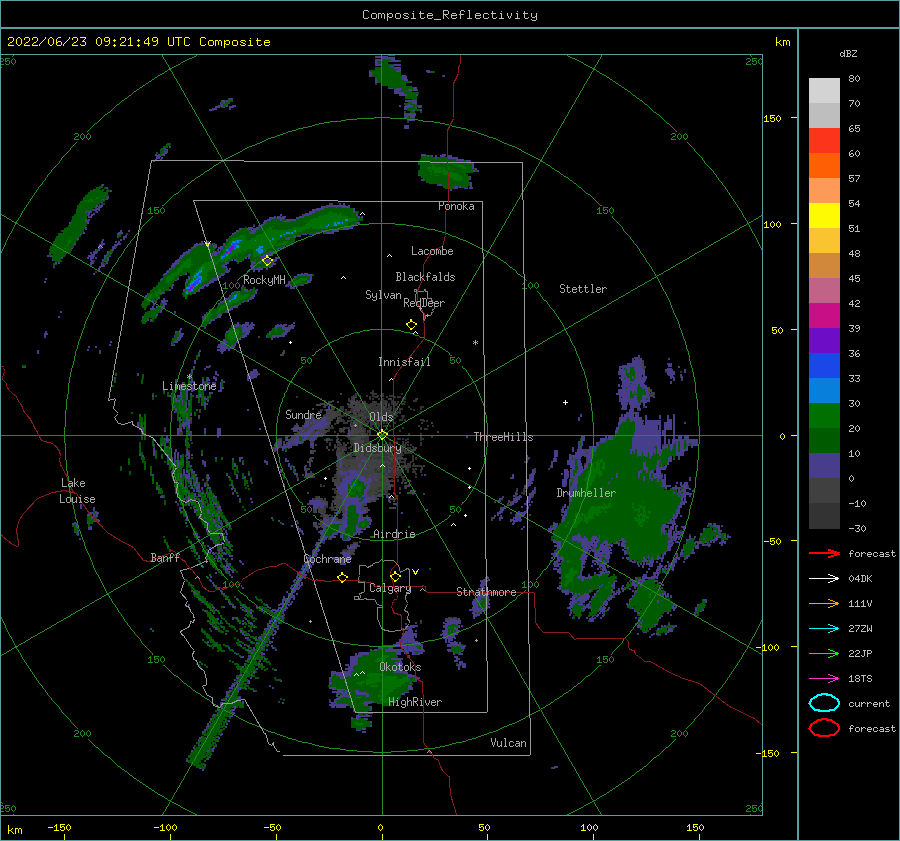Click the Olds city label
This screenshot has height=841, width=900.
point(381,417)
